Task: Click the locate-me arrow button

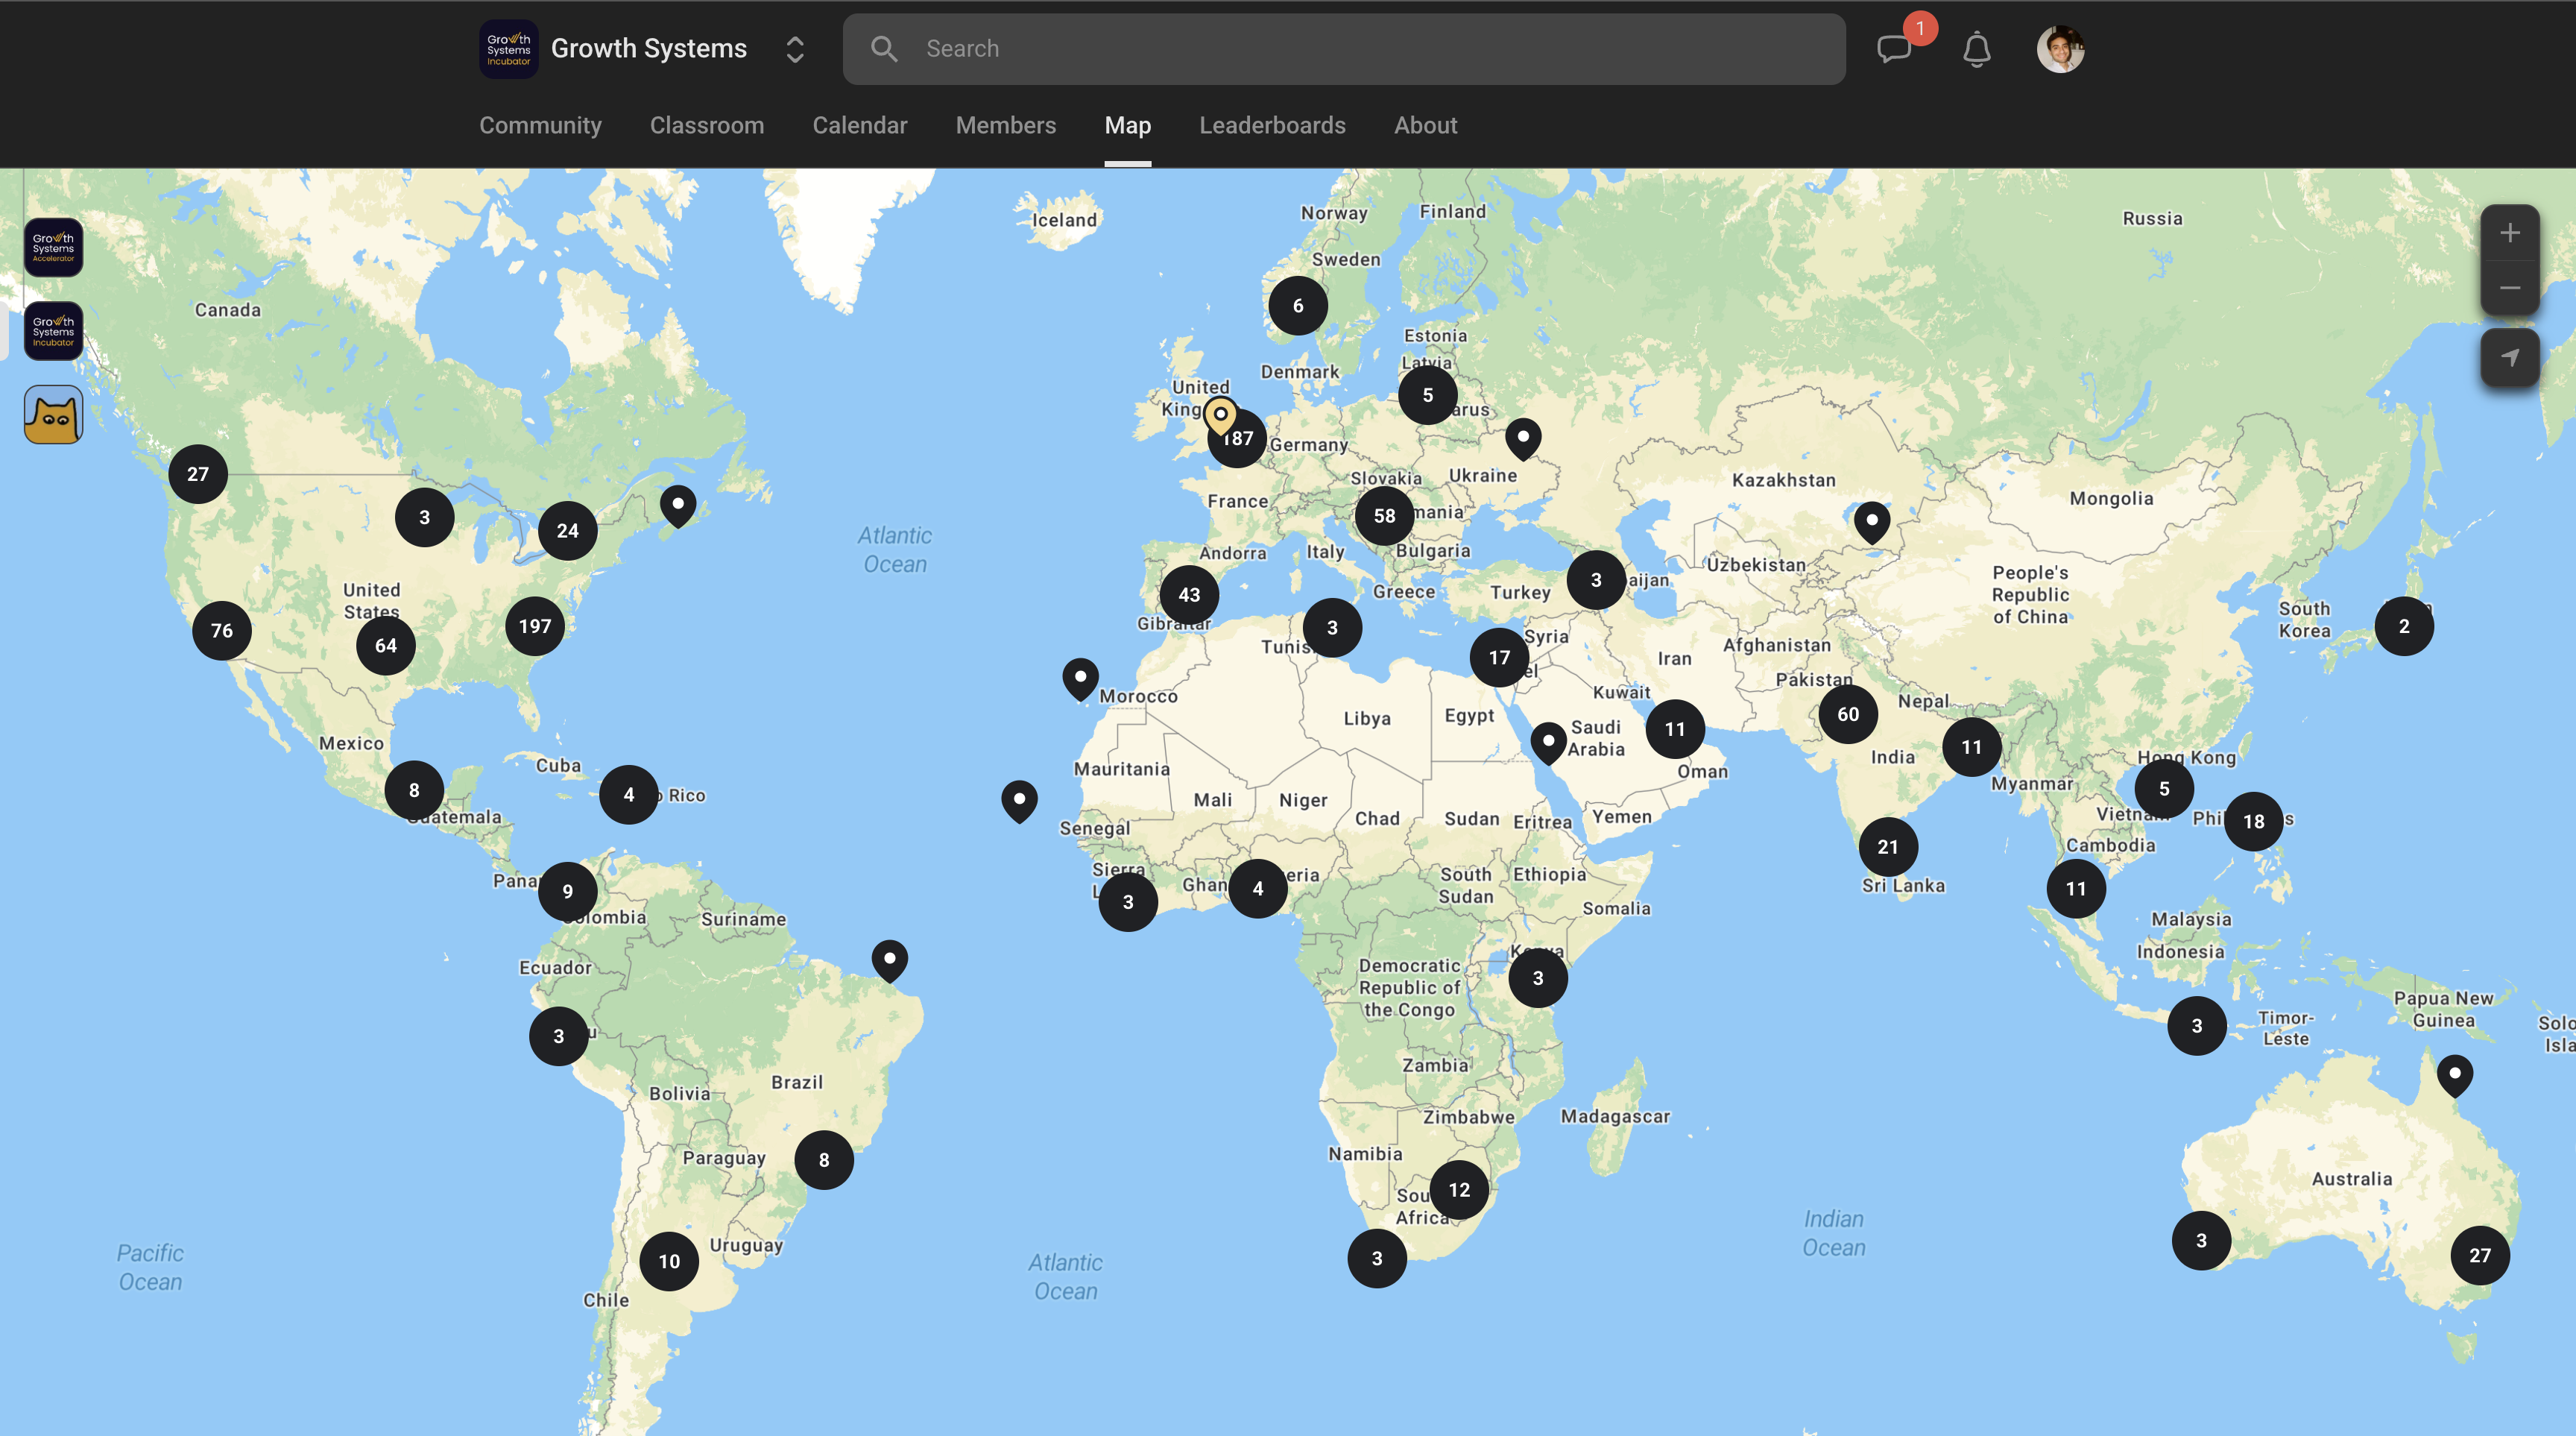Action: [2509, 358]
